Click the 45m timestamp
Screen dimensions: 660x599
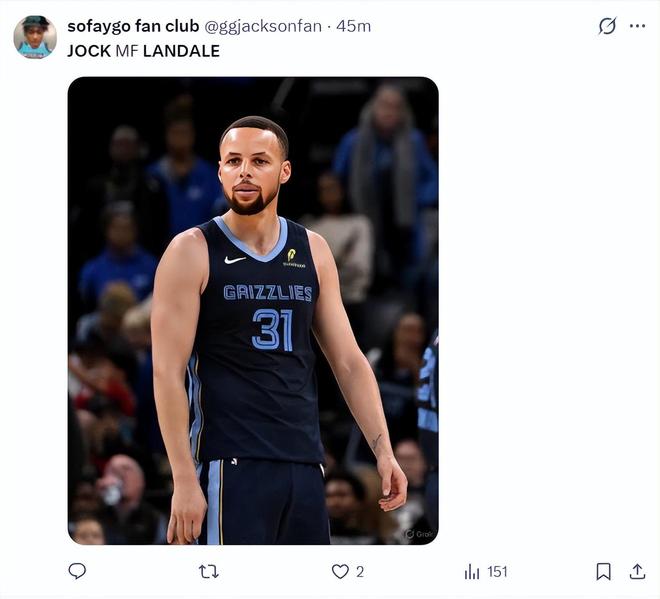353,26
